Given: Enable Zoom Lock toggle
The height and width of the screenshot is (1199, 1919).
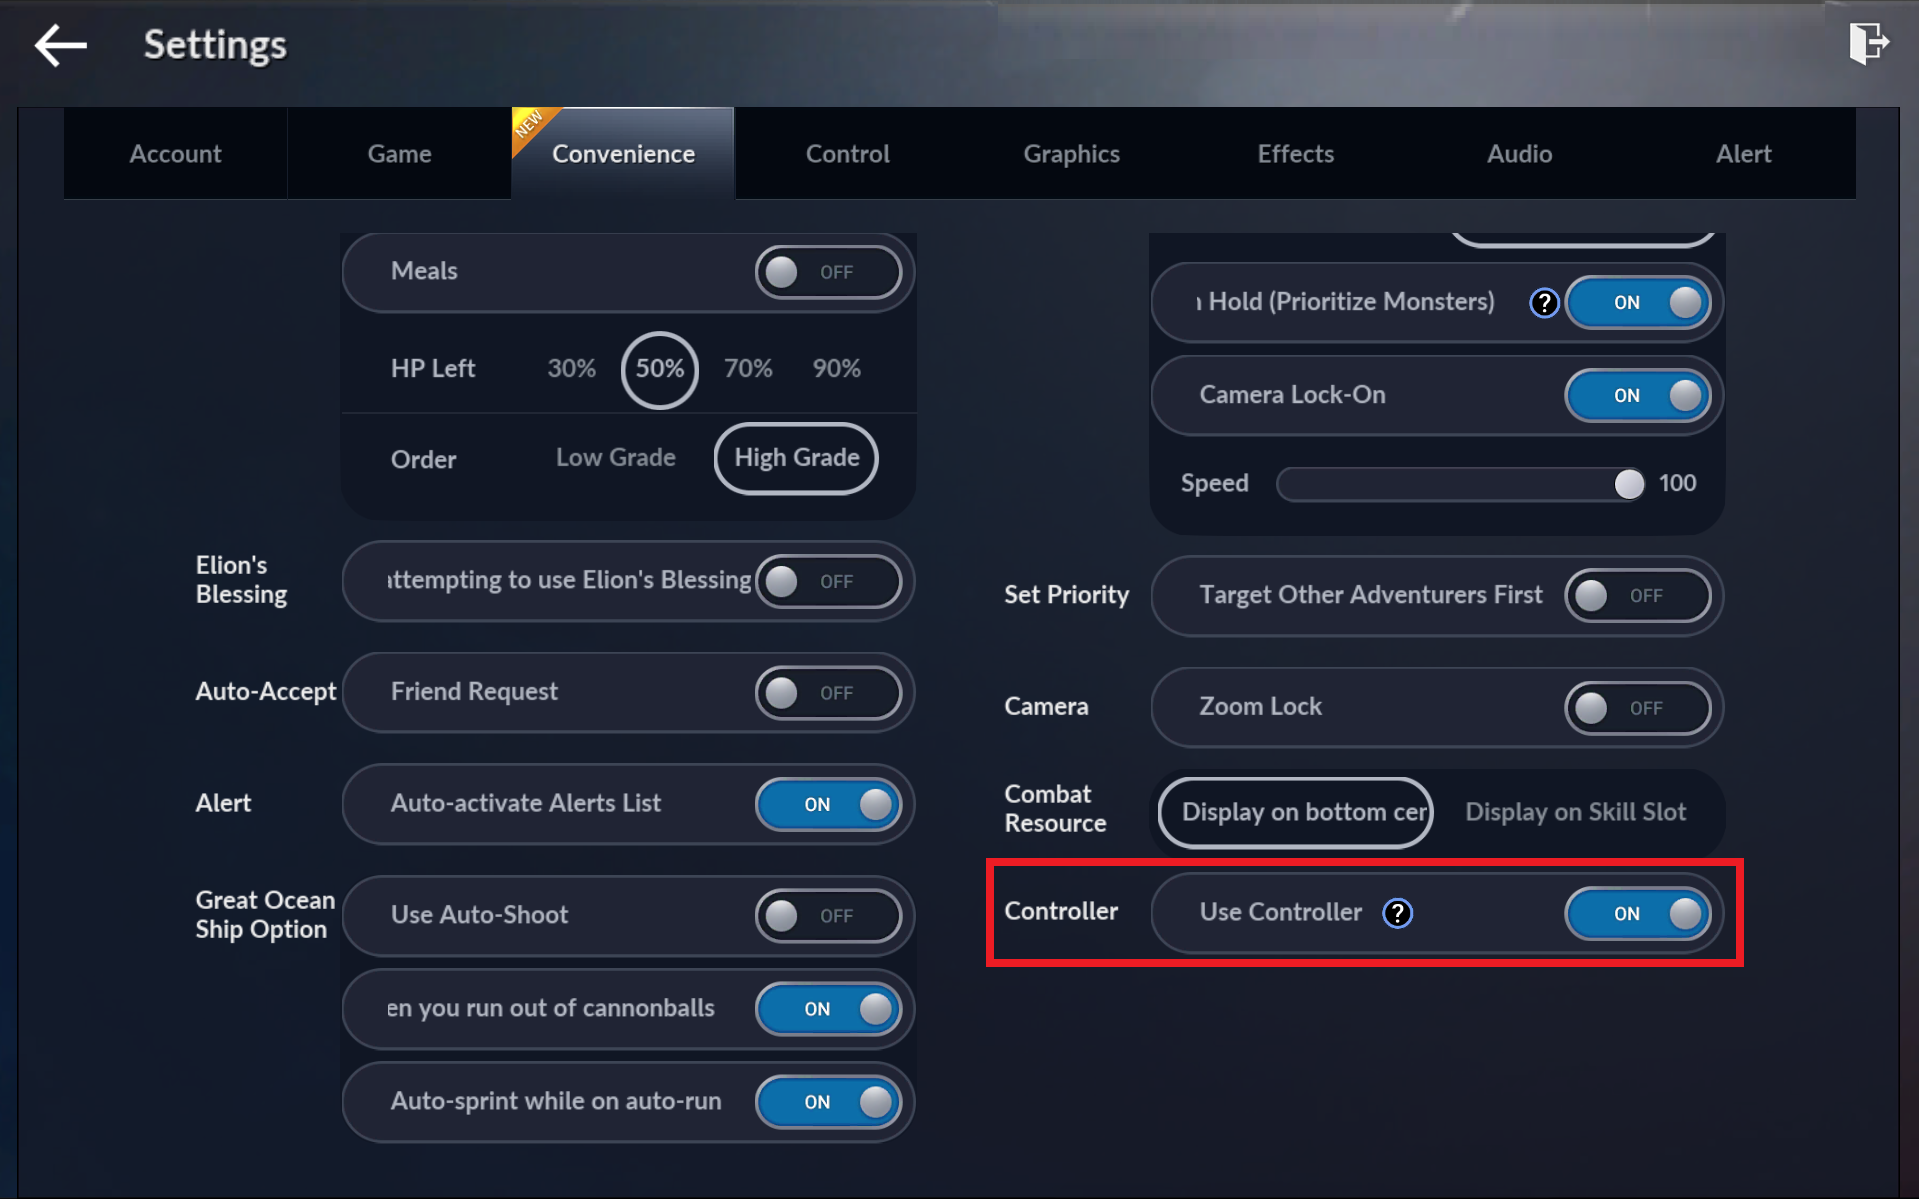Looking at the screenshot, I should (1637, 708).
